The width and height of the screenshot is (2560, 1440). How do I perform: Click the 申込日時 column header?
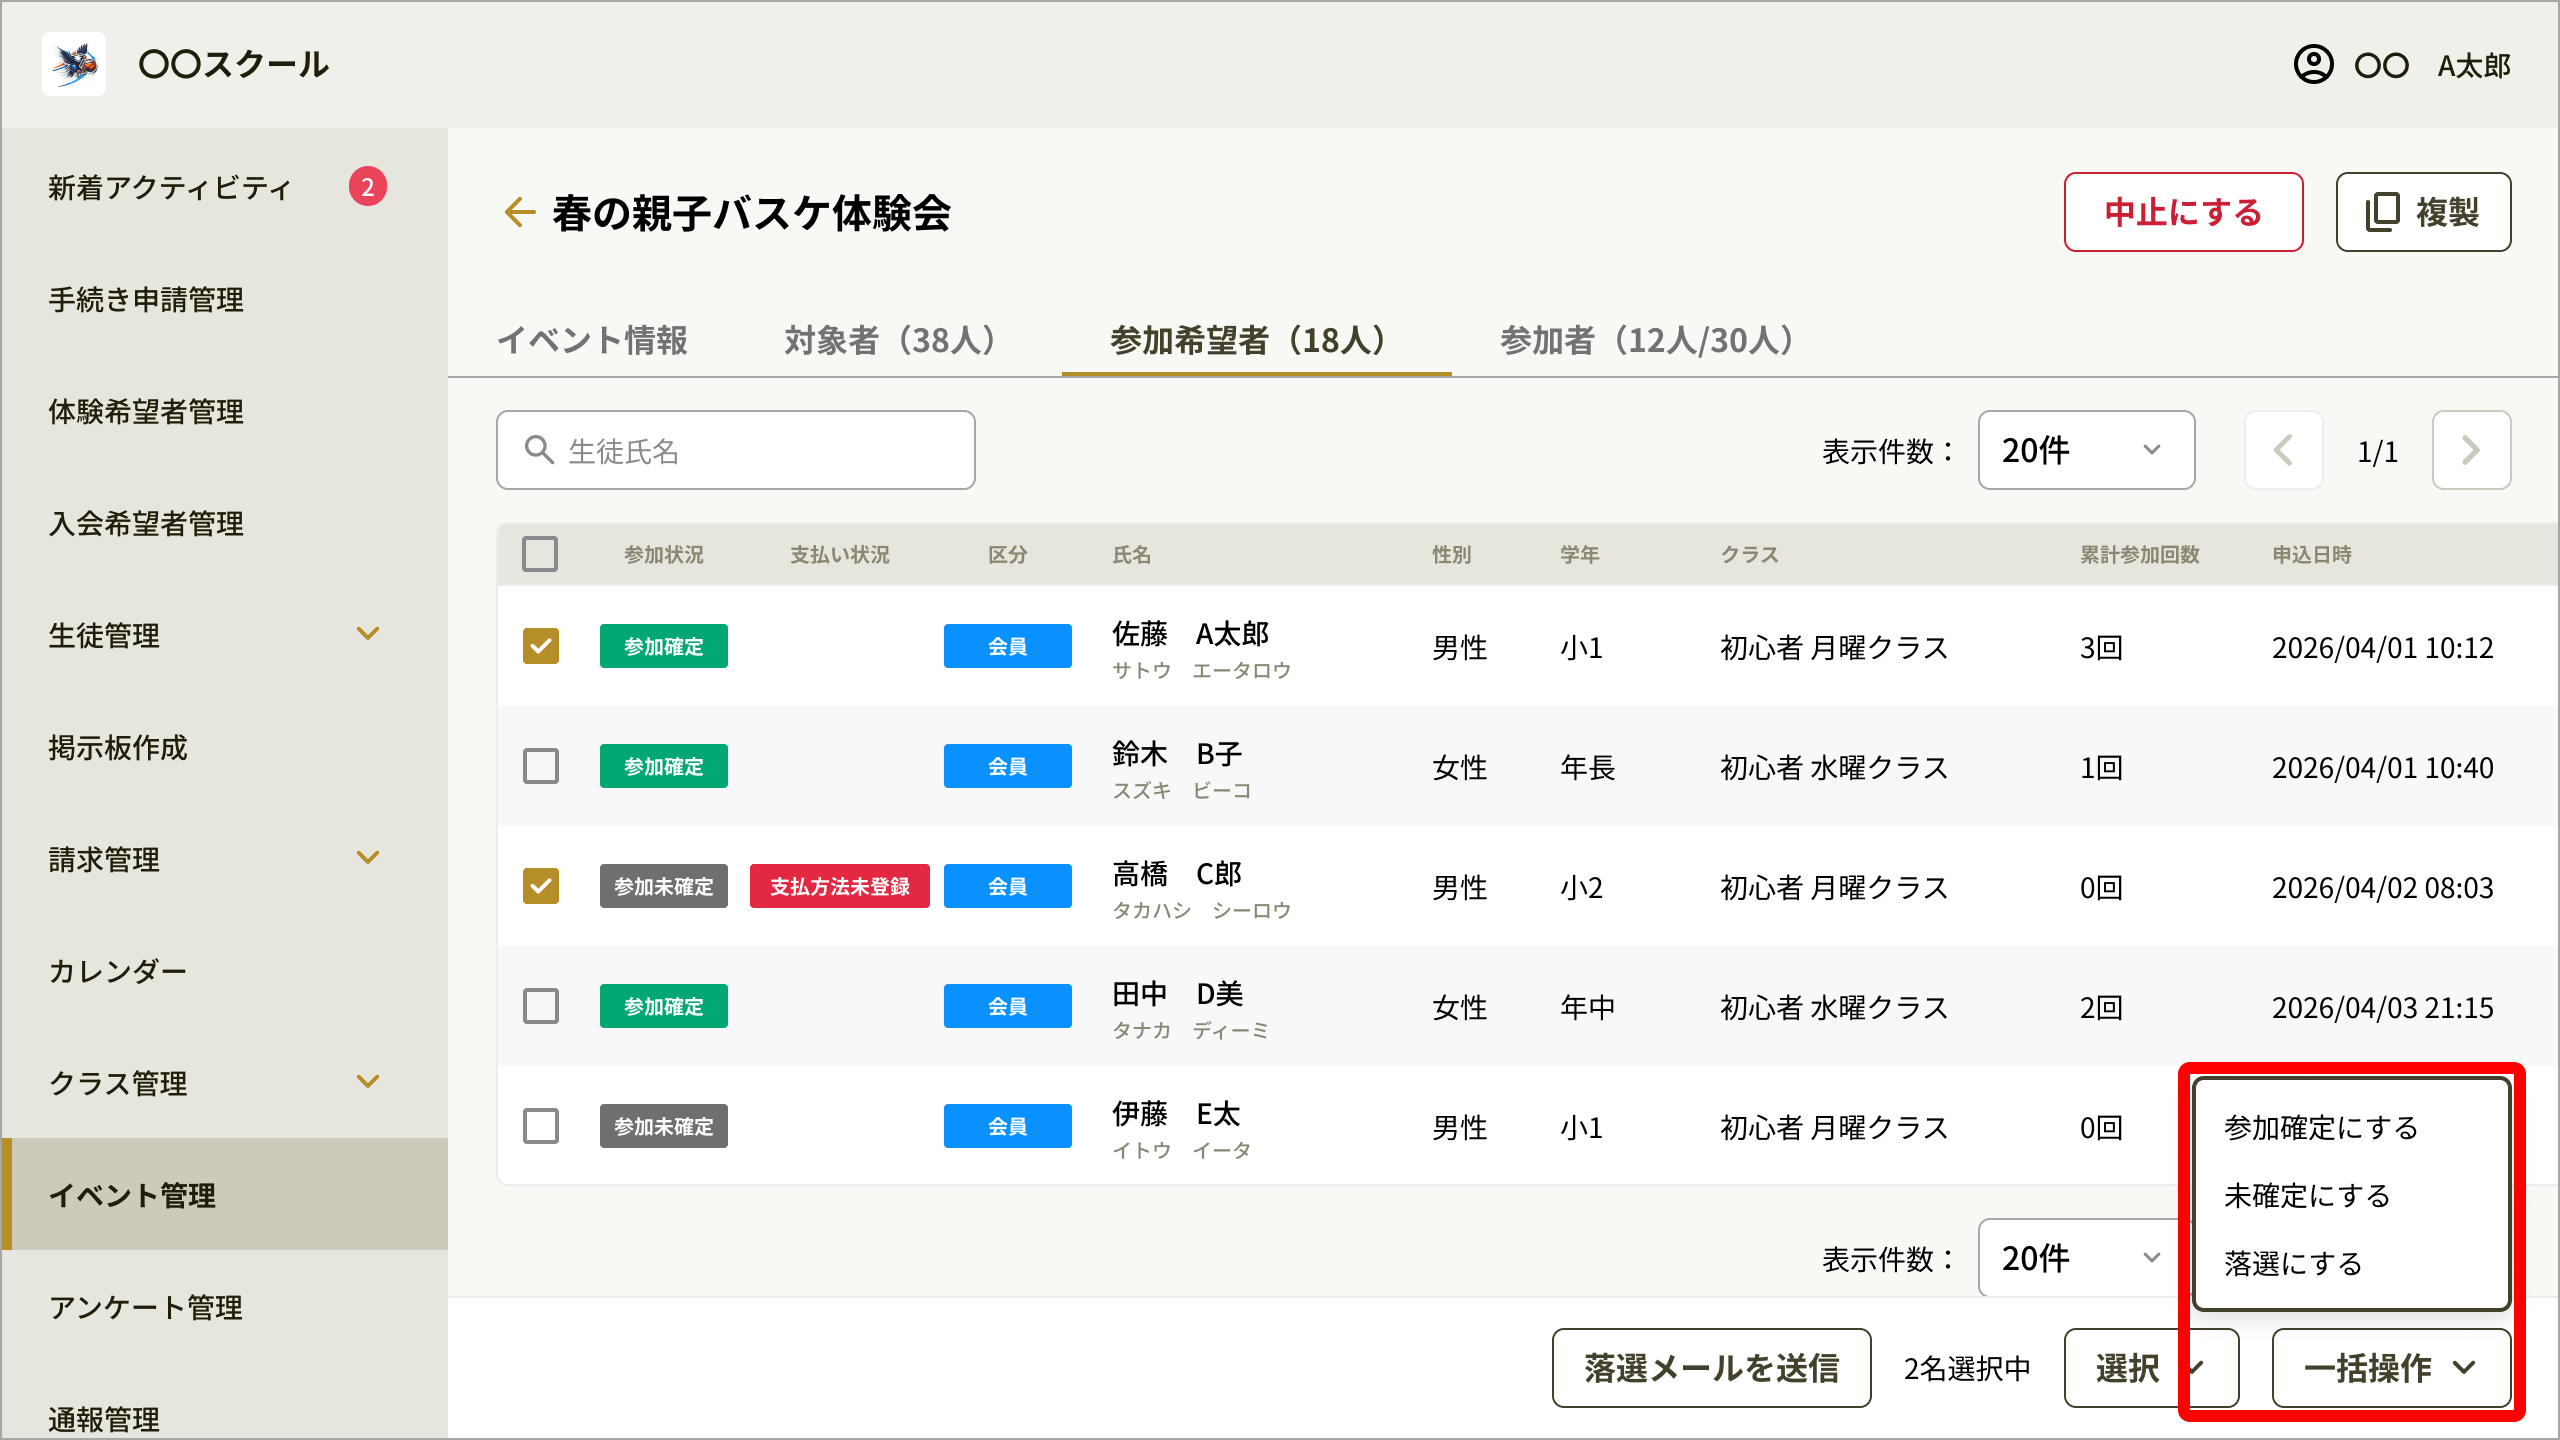coord(2312,555)
